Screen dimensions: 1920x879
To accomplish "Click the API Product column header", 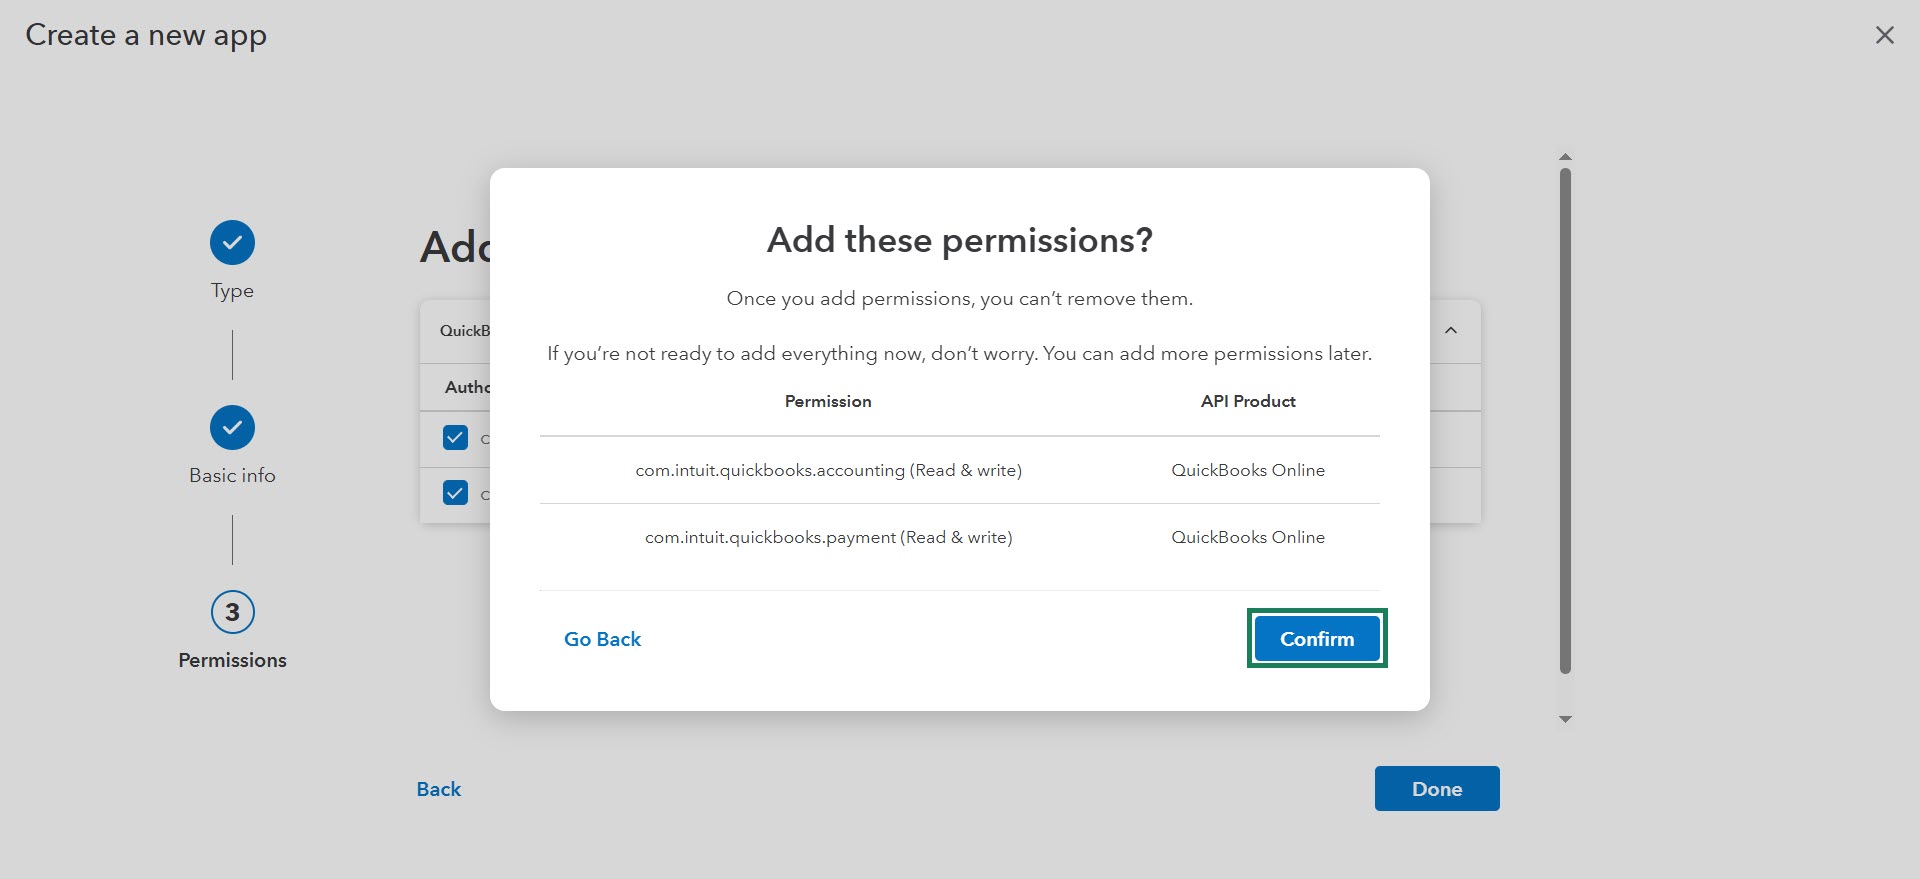I will pyautogui.click(x=1247, y=401).
